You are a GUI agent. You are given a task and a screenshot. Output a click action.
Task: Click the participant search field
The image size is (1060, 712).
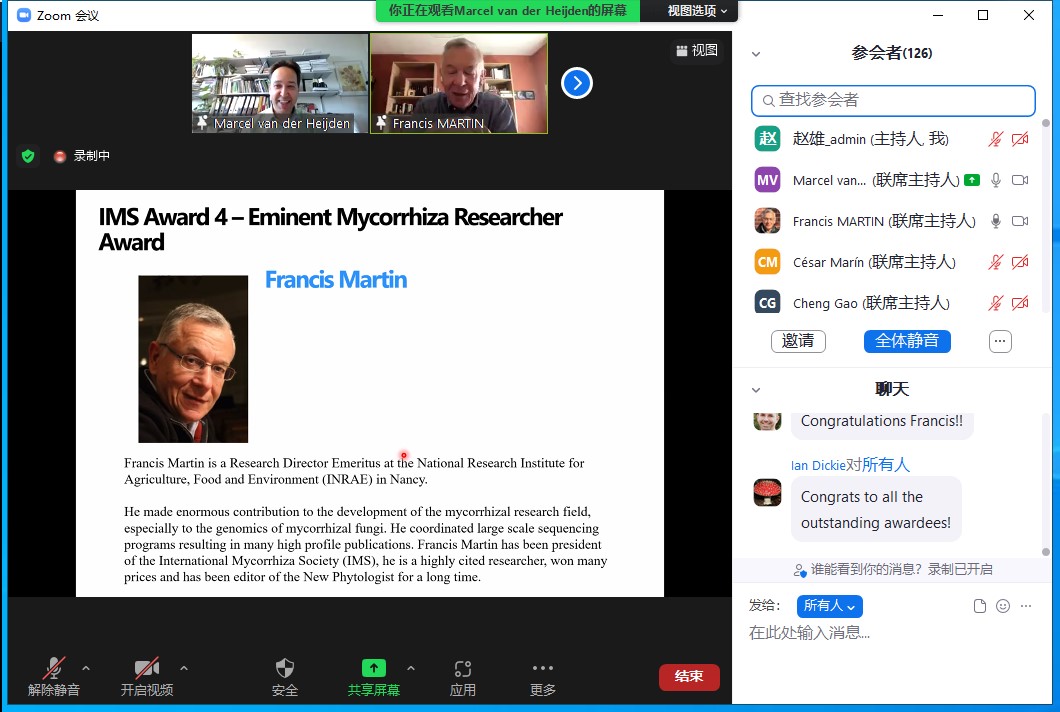[x=893, y=100]
